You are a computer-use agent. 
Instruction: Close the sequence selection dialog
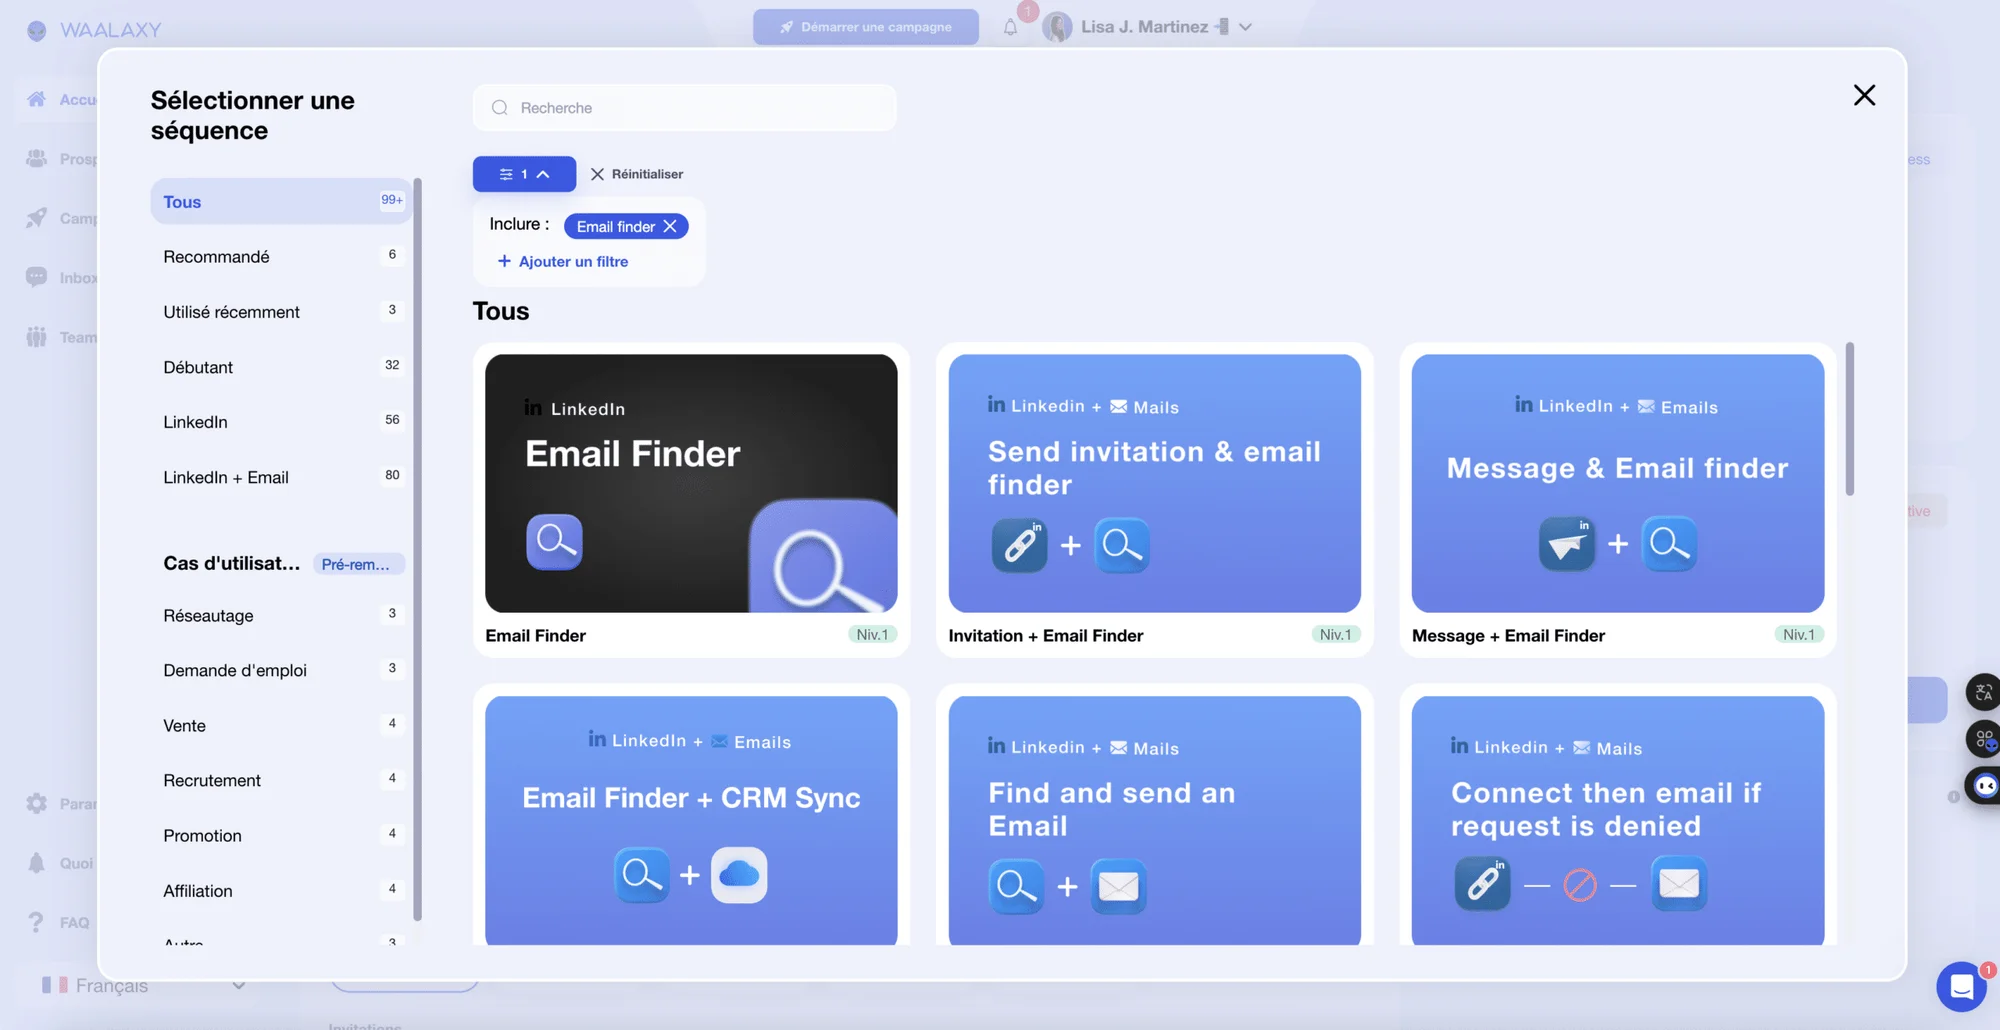click(1864, 95)
